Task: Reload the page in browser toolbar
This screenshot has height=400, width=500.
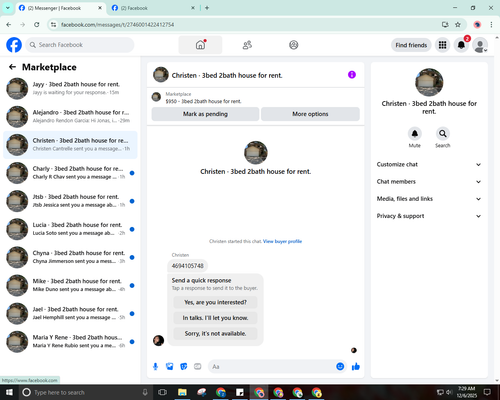Action: (x=37, y=25)
